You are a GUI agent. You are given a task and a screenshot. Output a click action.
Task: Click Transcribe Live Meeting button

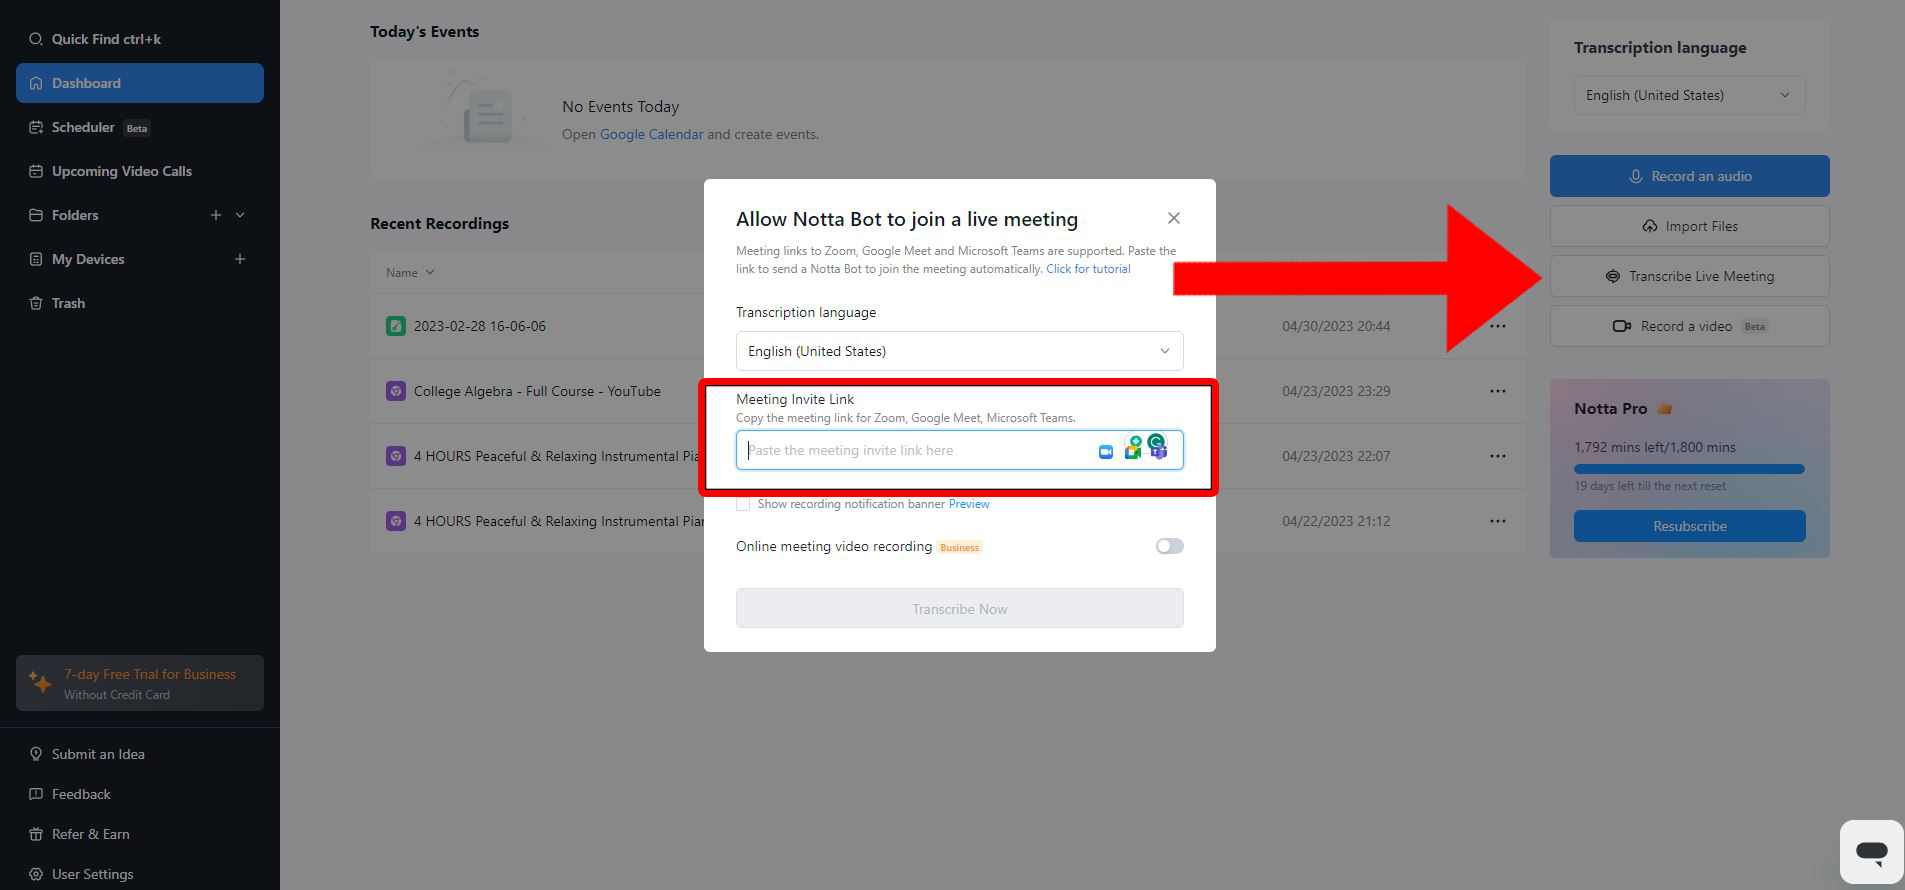[x=1689, y=276]
